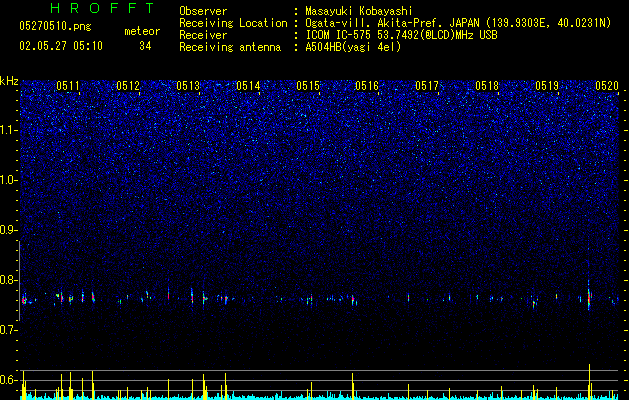Click the 0.7 frequency axis label
Screen dimensions: 629x400
tap(9, 330)
